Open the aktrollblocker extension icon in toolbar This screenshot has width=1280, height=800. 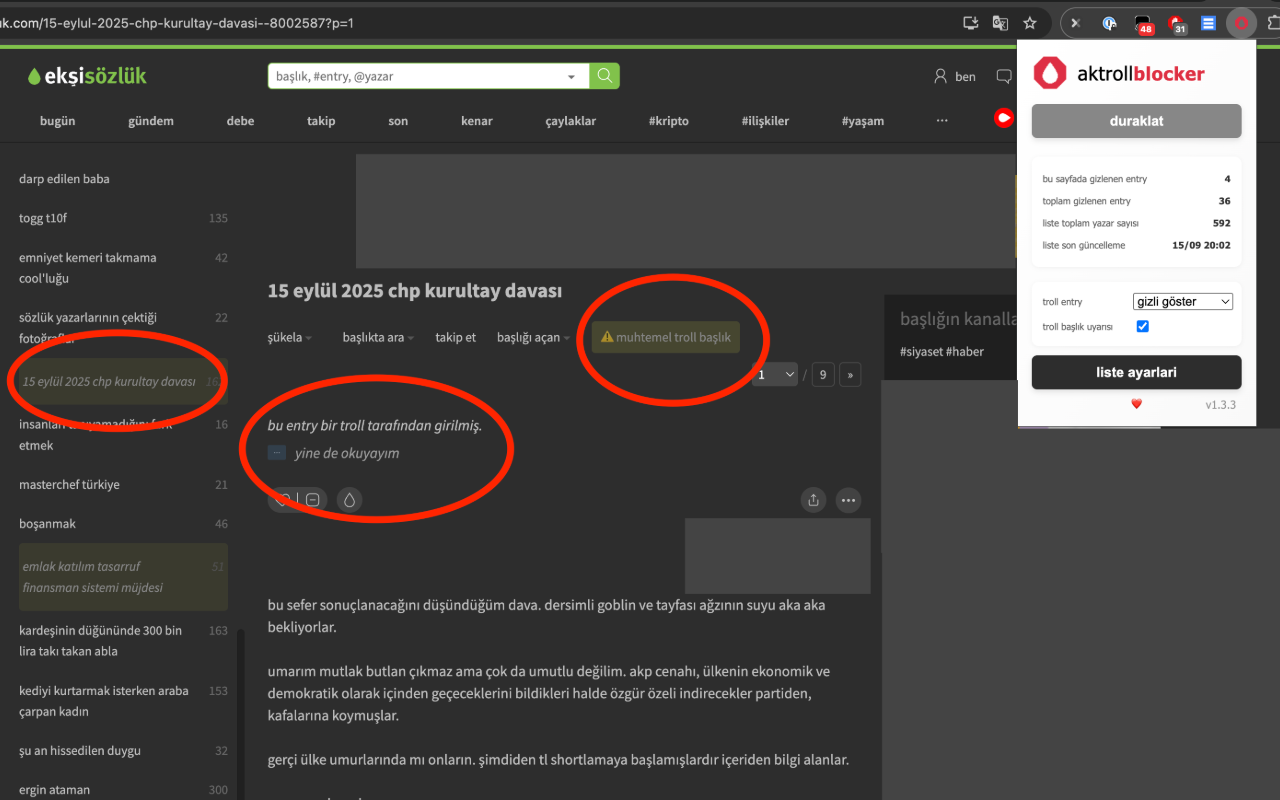pos(1241,22)
